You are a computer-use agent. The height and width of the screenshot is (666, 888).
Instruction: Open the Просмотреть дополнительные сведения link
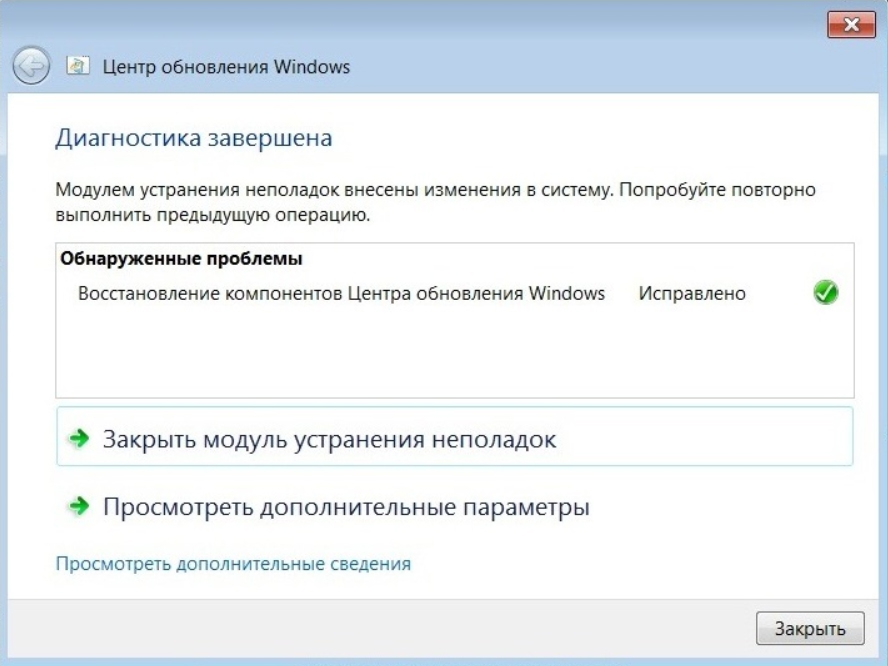pos(233,564)
